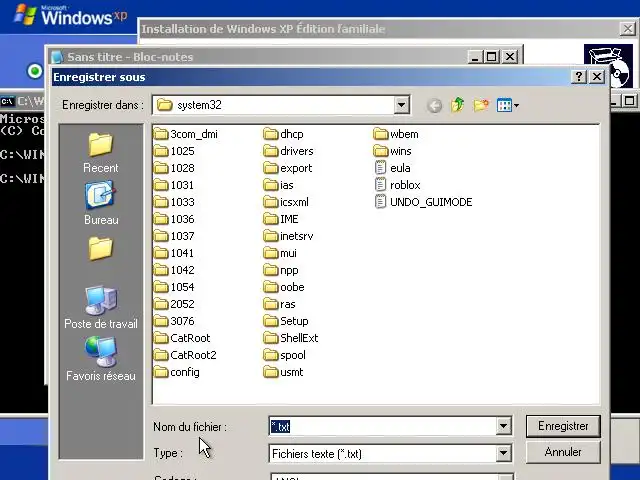Expand the Enregistrer dans location dropdown
The image size is (640, 480).
[401, 105]
